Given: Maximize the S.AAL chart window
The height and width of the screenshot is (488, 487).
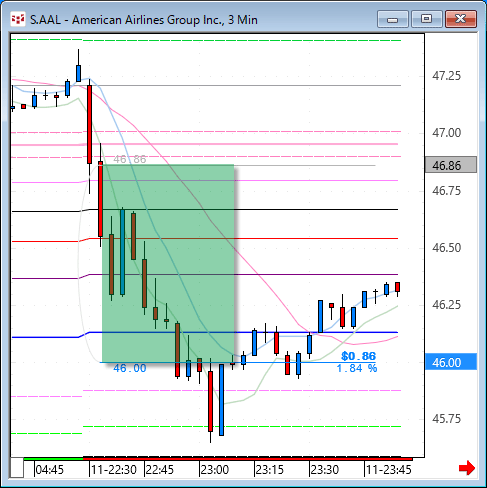Looking at the screenshot, I should tap(426, 19).
